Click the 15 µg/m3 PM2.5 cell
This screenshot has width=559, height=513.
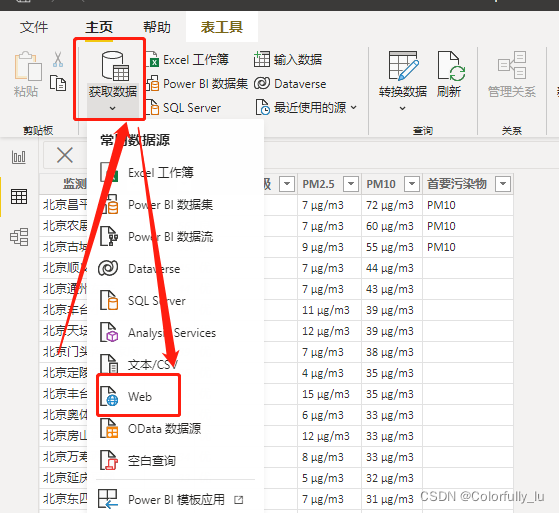click(x=329, y=394)
